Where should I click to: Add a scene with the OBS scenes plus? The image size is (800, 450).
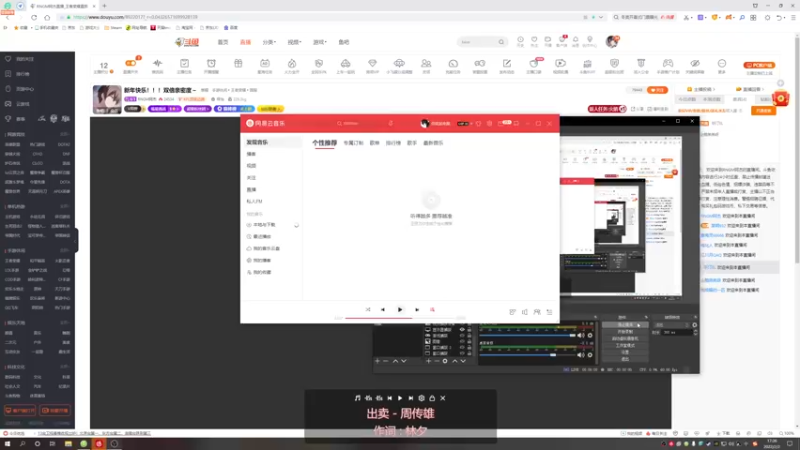pyautogui.click(x=378, y=361)
